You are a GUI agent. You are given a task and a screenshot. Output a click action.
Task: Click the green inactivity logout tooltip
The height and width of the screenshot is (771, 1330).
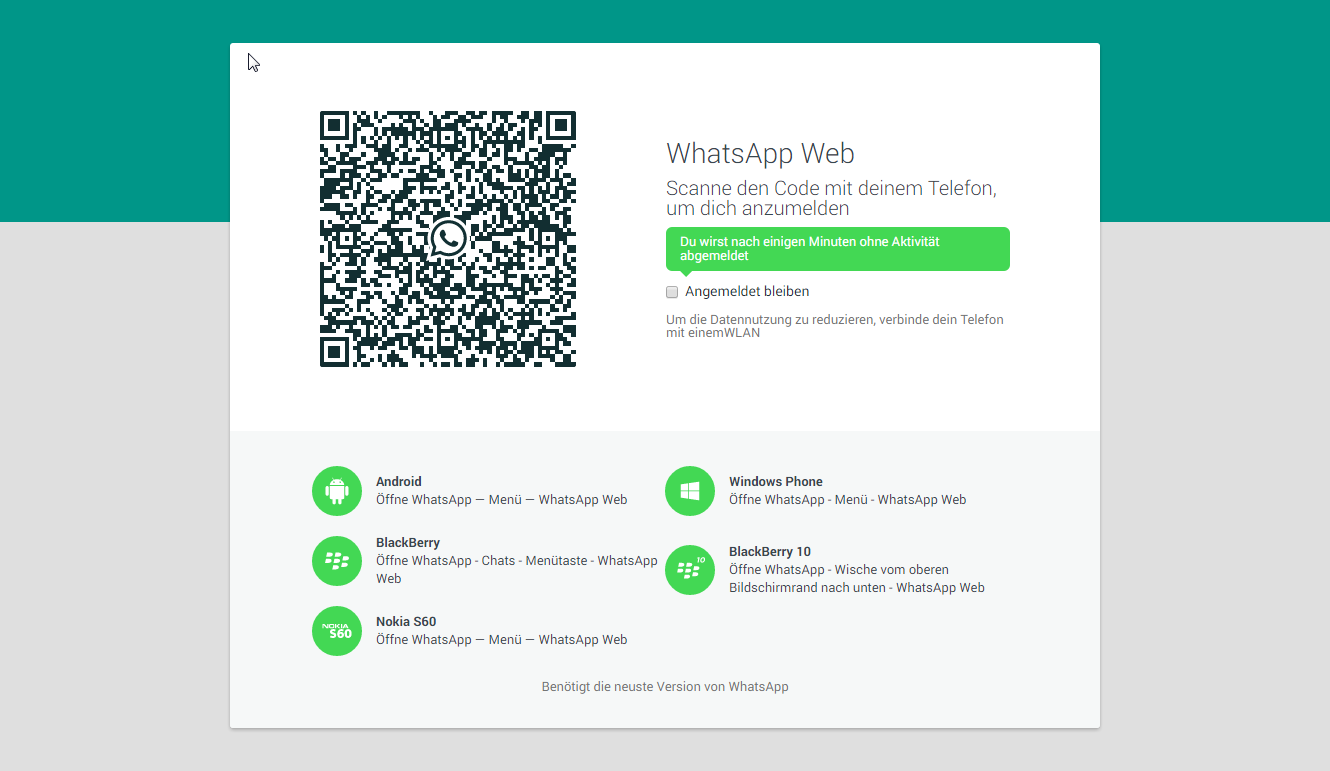pos(838,249)
